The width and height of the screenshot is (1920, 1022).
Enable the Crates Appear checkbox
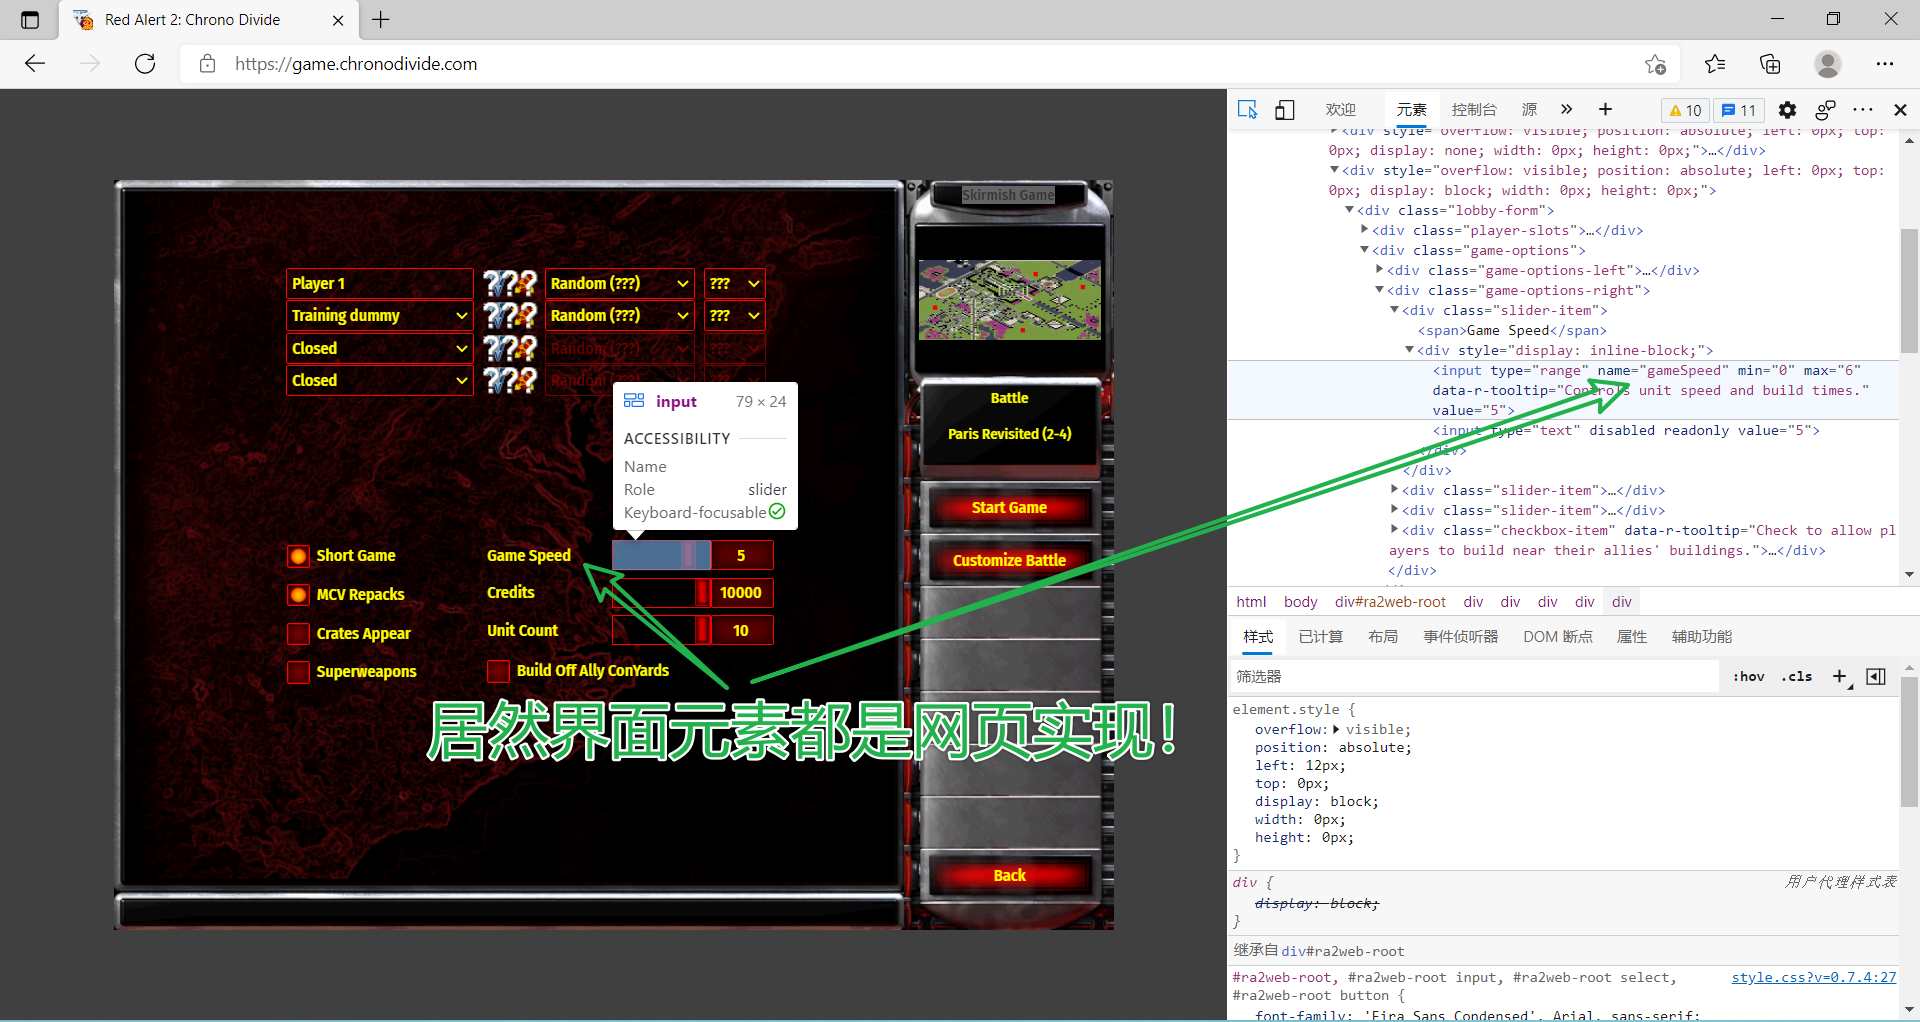click(x=298, y=634)
